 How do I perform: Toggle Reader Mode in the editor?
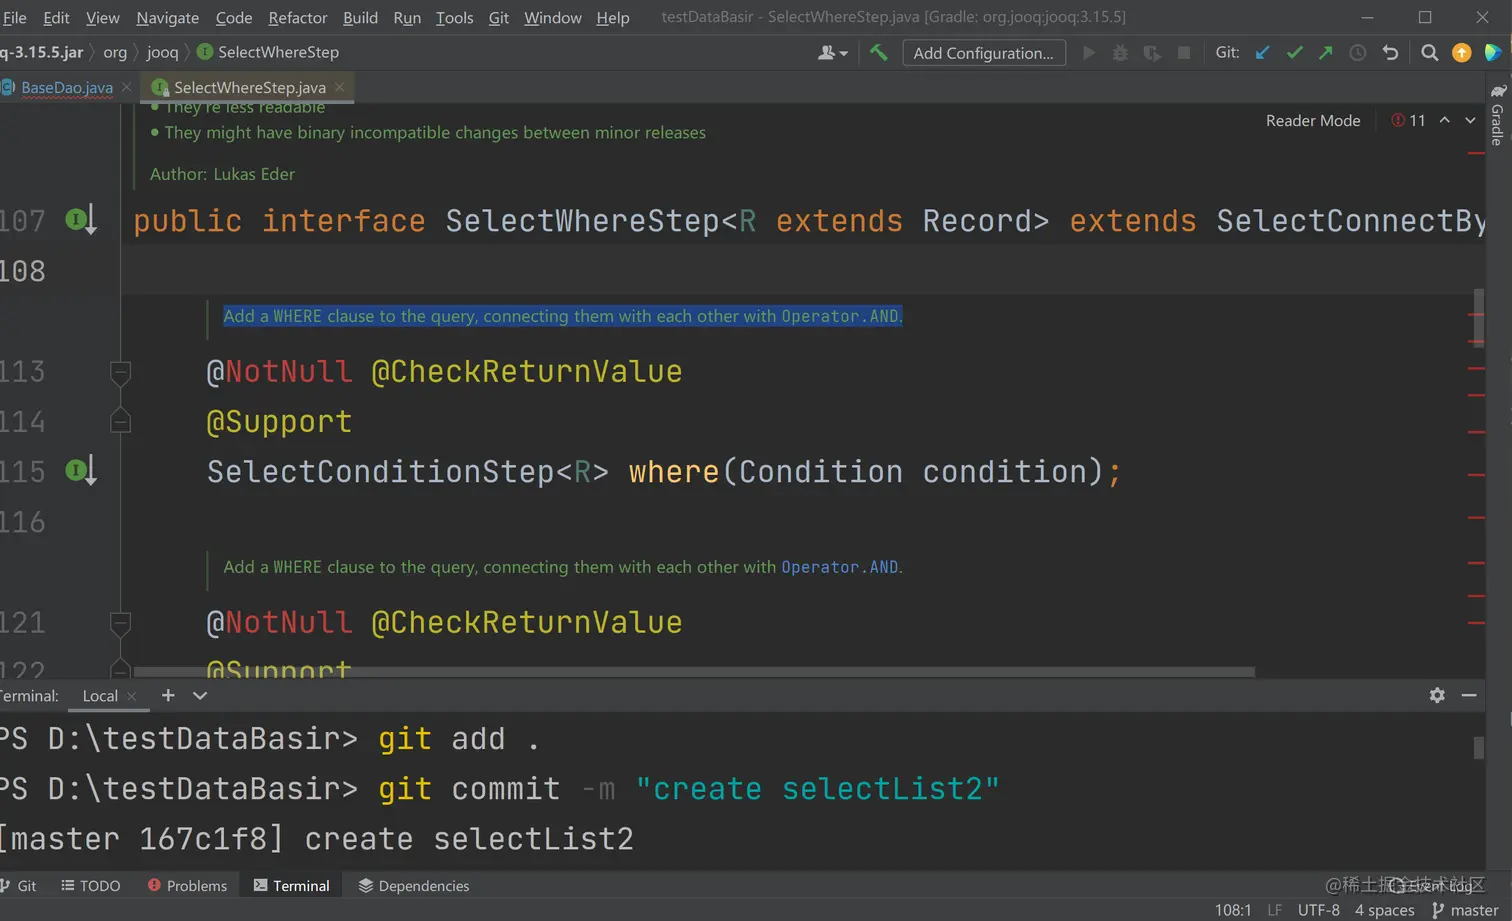tap(1312, 121)
